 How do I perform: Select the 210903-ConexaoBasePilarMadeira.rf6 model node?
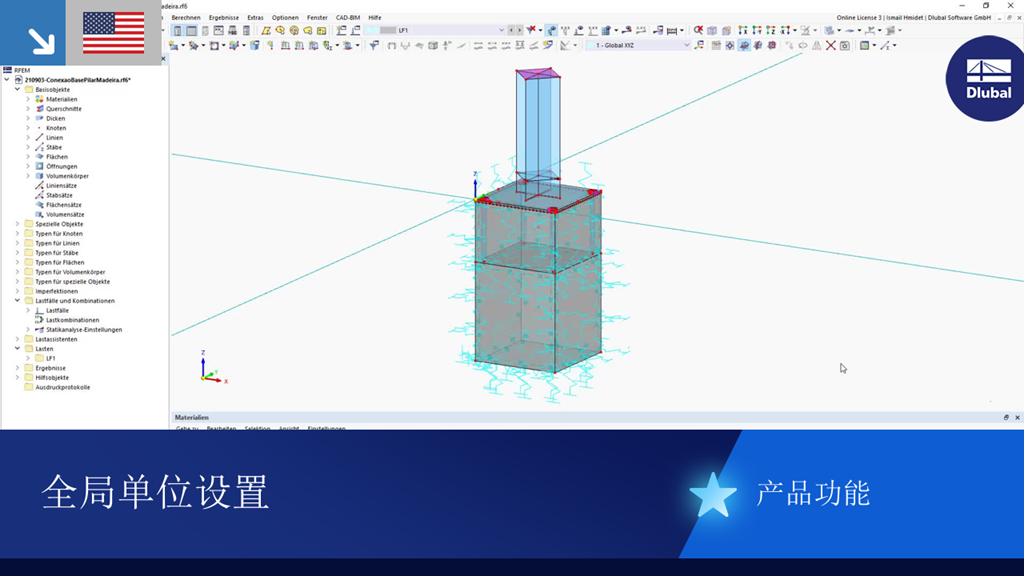tap(77, 80)
